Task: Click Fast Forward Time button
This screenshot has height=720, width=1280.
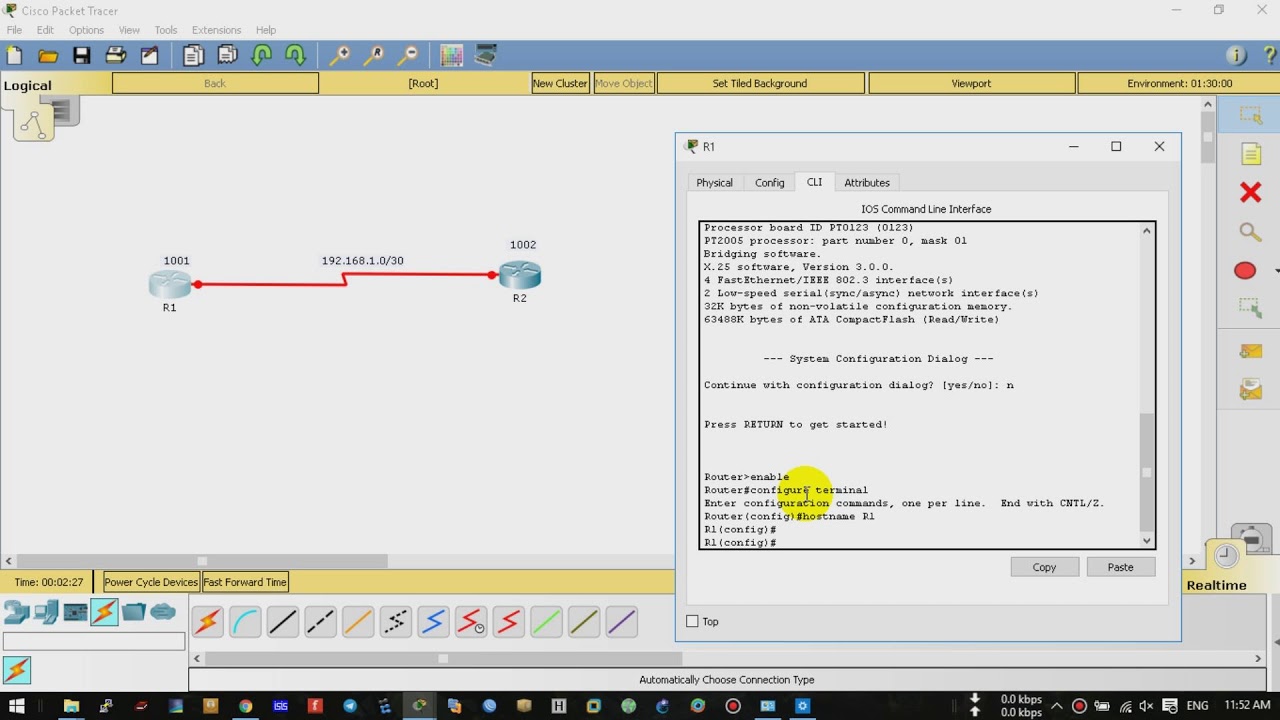Action: (245, 582)
